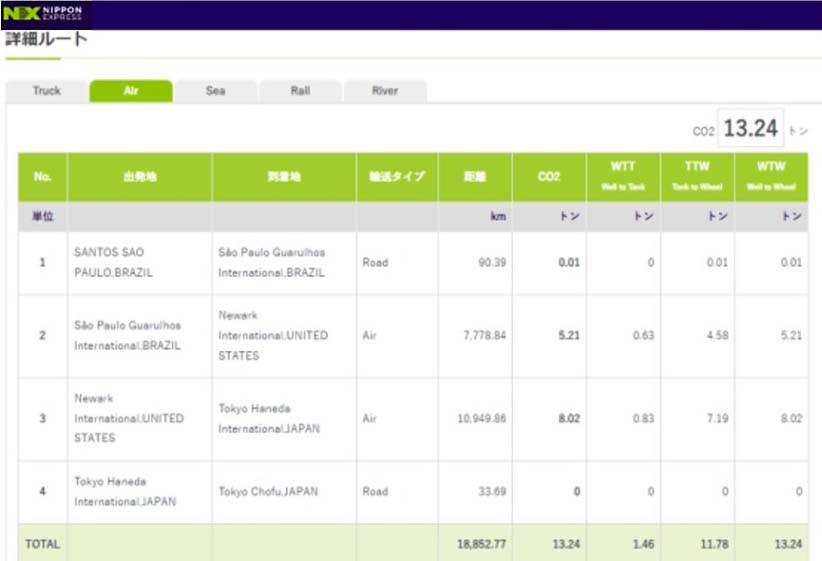Screen dimensions: 822x561
Task: Click the CO2 column header
Action: (x=549, y=177)
